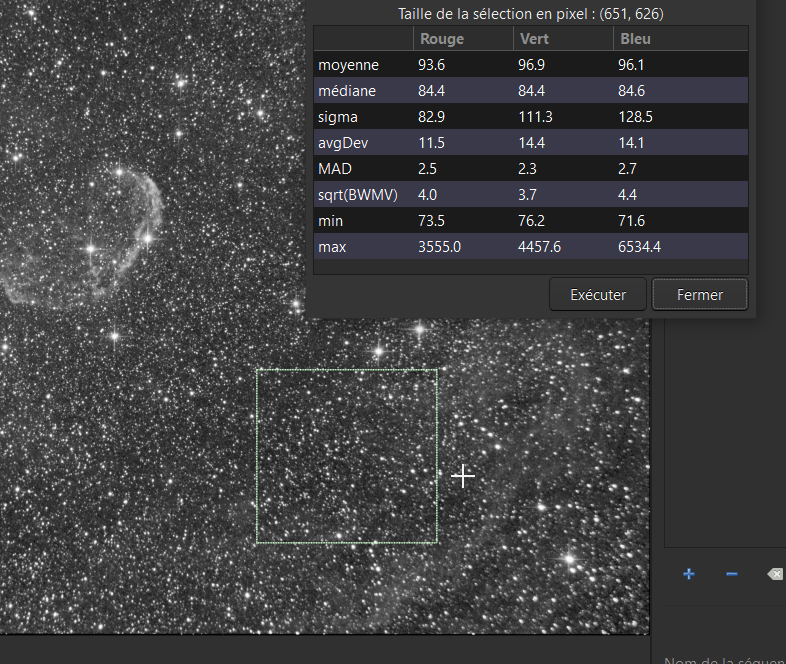
Task: Click the Bleu médiane value 84.6
Action: pos(632,91)
